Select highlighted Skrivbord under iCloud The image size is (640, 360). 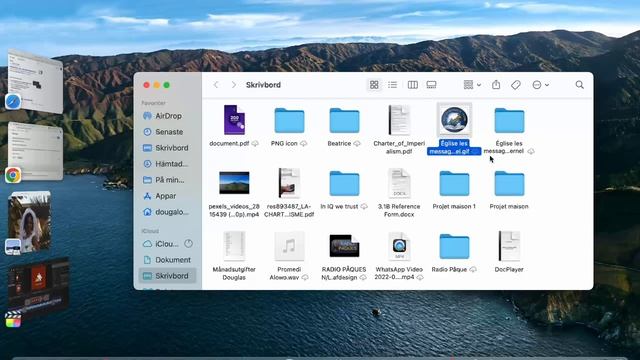(x=167, y=276)
